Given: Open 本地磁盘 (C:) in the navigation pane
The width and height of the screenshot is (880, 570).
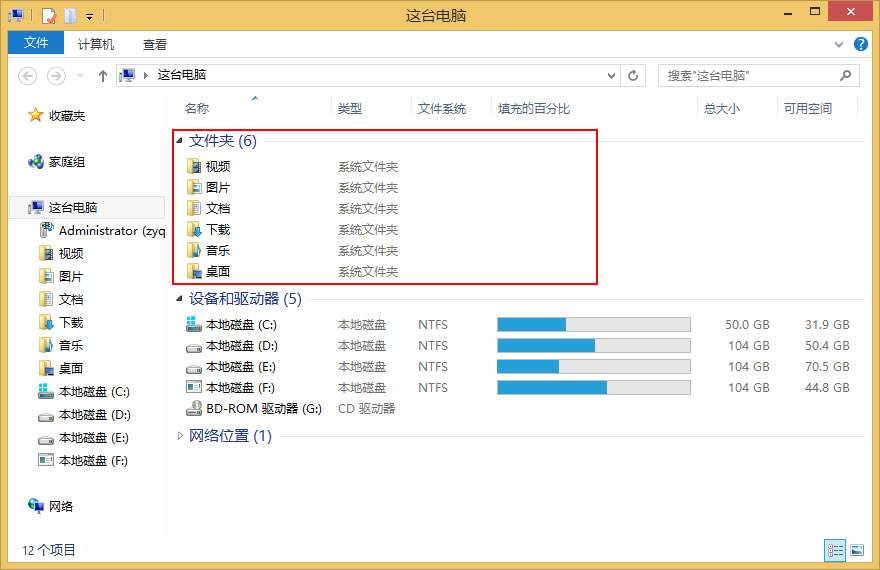Looking at the screenshot, I should [94, 392].
